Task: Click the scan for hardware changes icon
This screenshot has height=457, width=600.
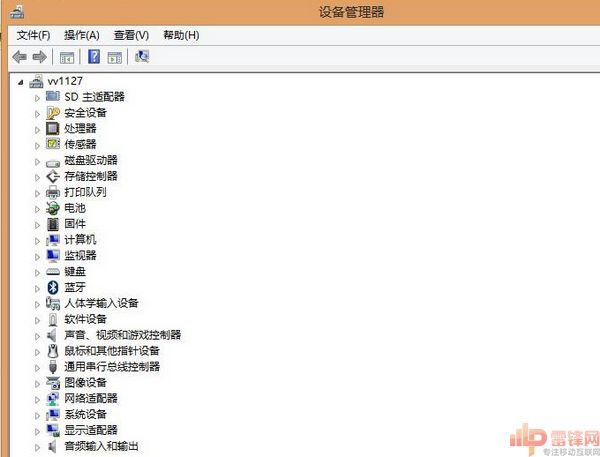Action: coord(142,56)
